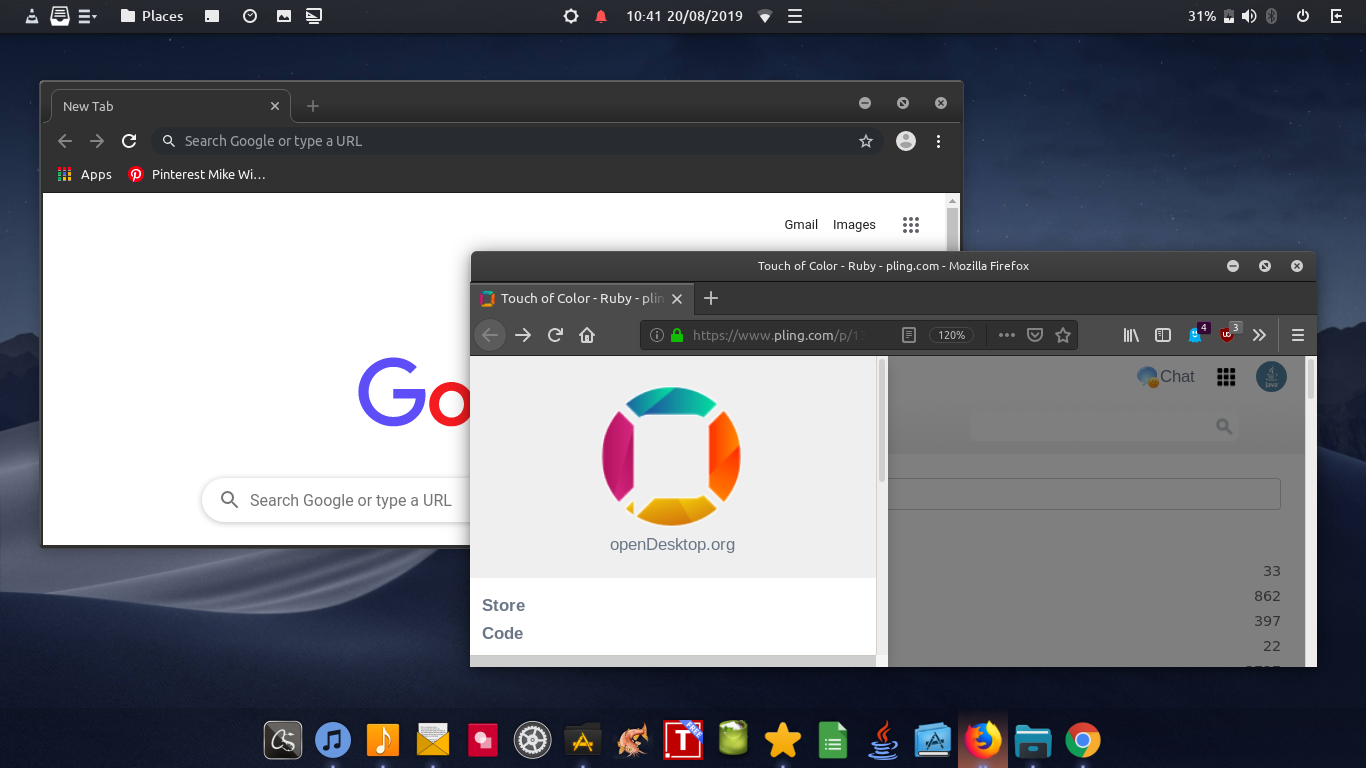The height and width of the screenshot is (768, 1366).
Task: Open the red notification bell
Action: click(x=601, y=16)
